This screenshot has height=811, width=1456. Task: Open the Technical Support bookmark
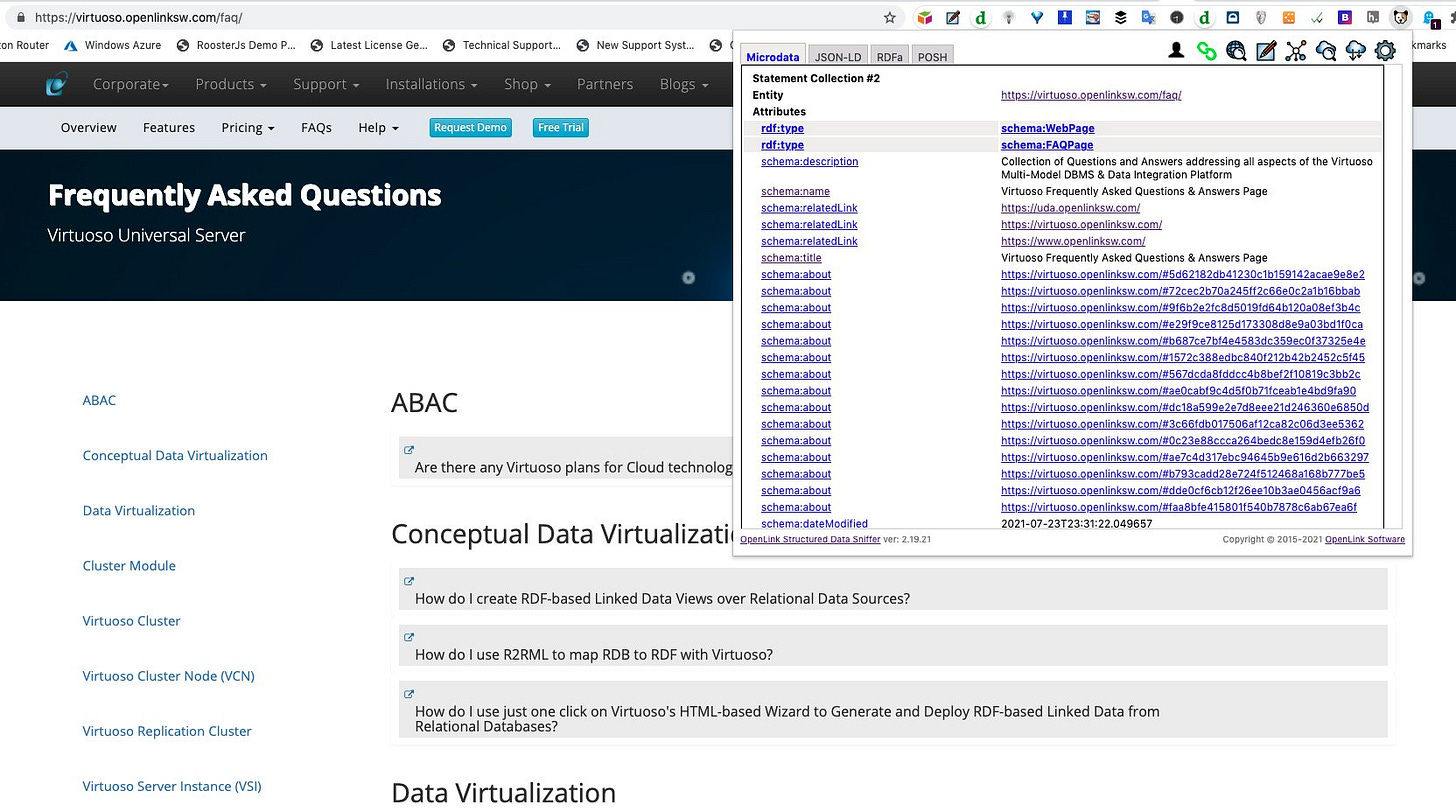503,45
